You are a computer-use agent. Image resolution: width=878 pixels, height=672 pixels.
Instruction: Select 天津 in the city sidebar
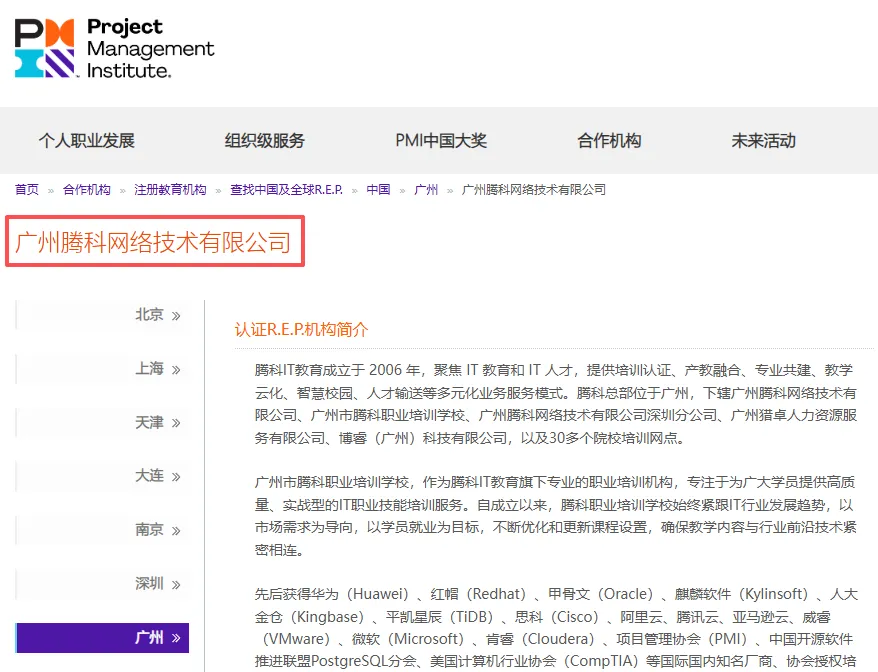[x=102, y=422]
